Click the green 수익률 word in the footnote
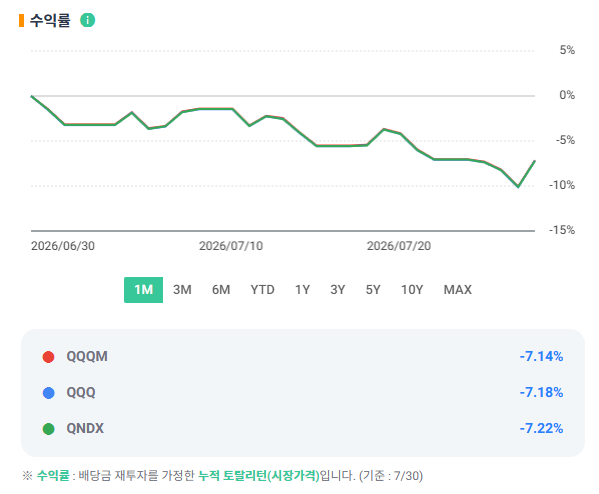The image size is (599, 494). click(53, 476)
